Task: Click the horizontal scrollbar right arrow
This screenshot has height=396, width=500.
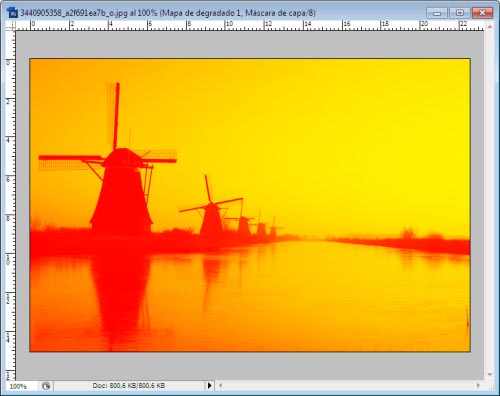Action: coord(478,386)
